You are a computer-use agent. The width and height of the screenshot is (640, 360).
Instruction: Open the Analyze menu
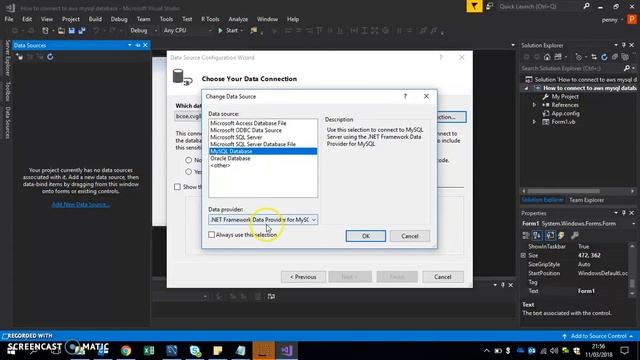238,19
